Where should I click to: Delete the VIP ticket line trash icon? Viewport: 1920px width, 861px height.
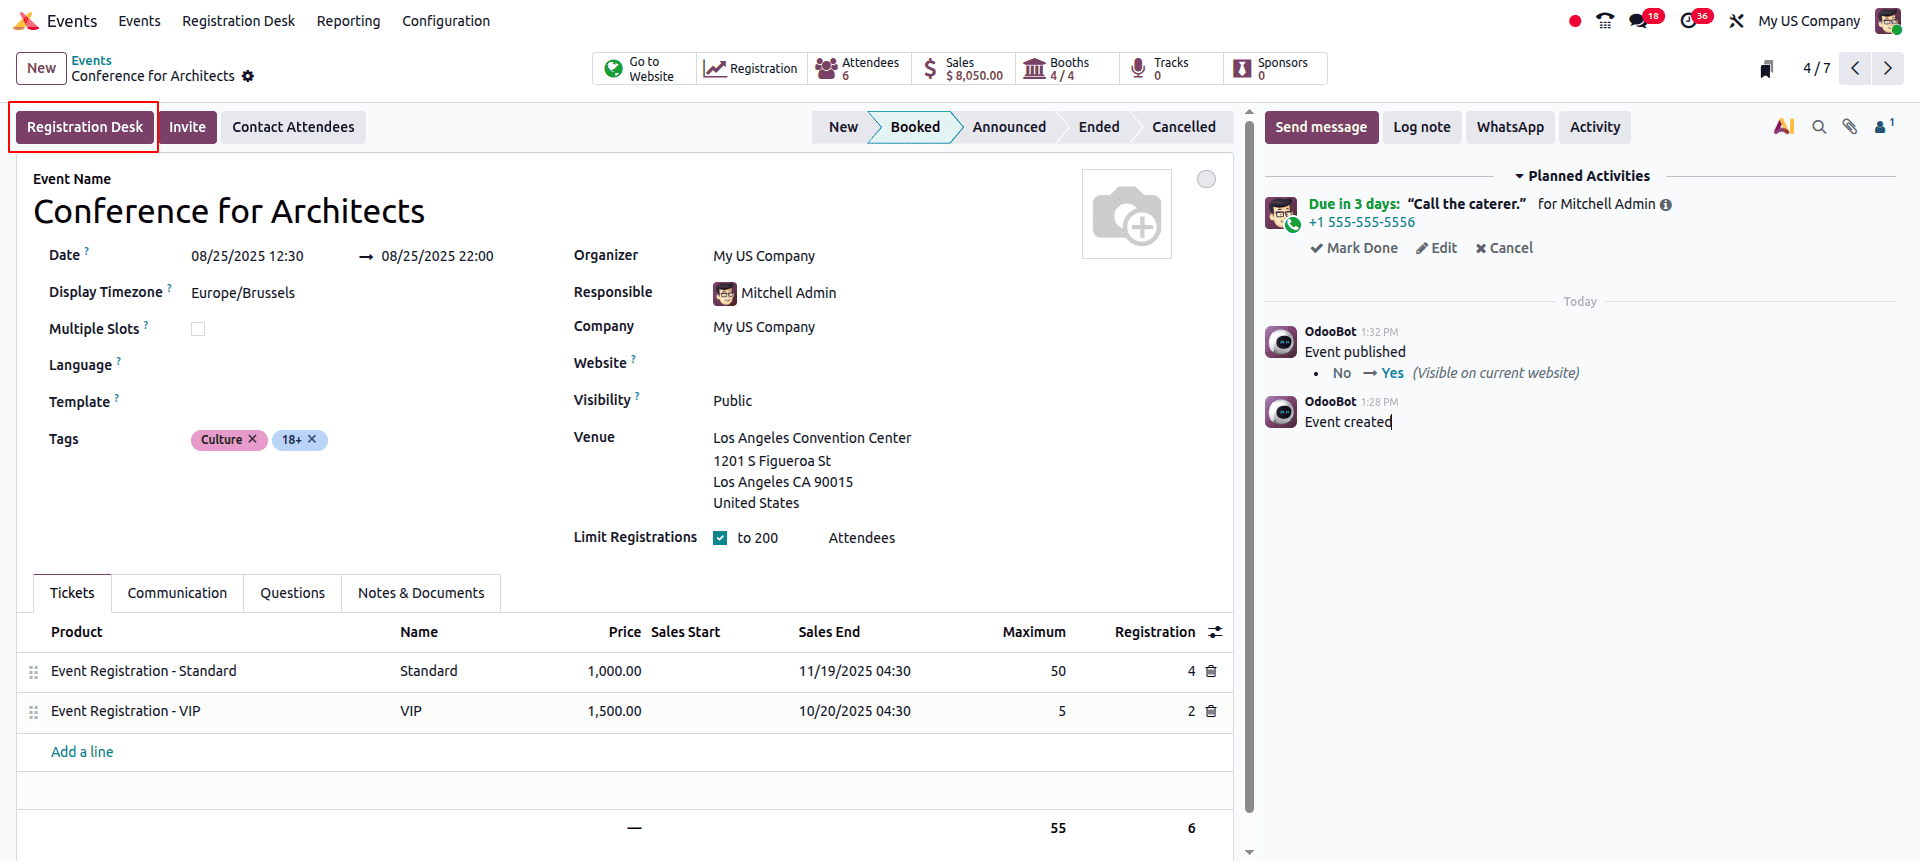tap(1211, 711)
